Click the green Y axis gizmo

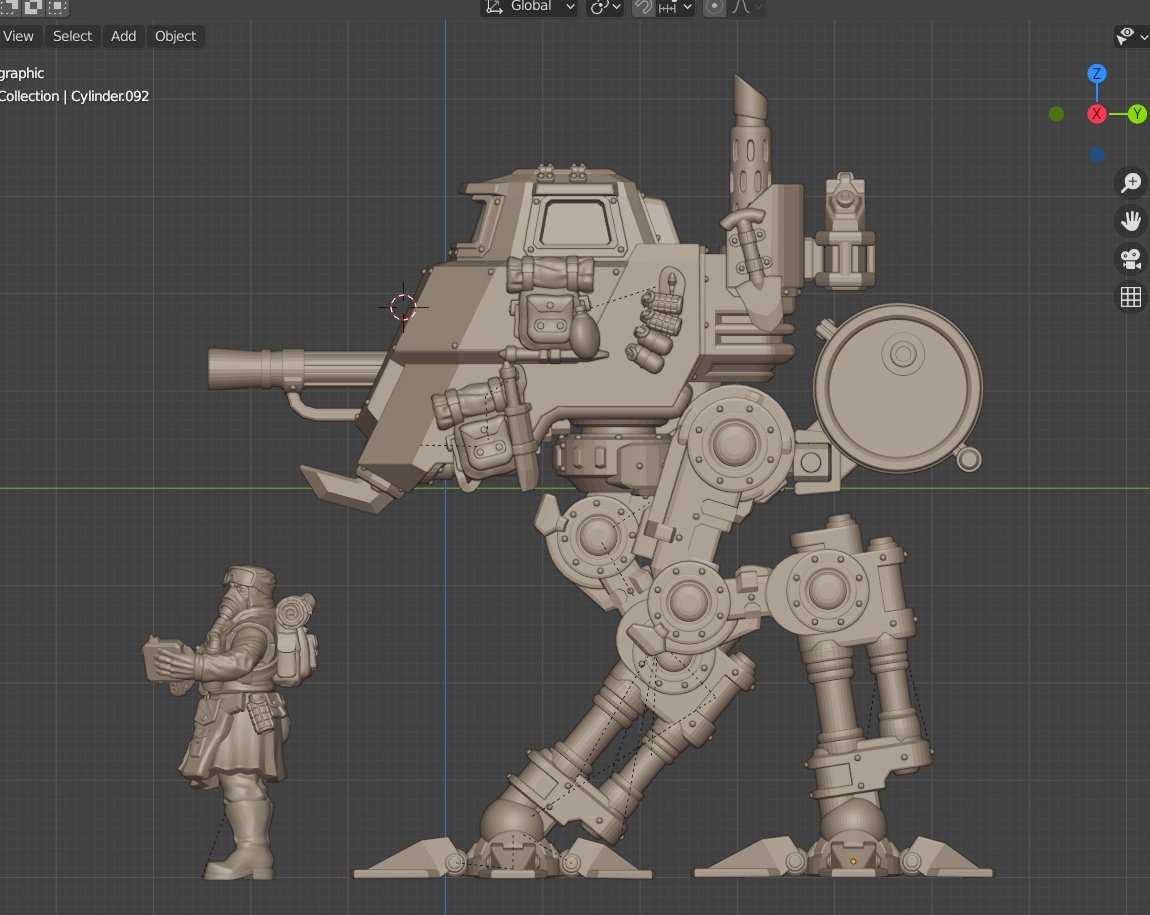tap(1137, 114)
